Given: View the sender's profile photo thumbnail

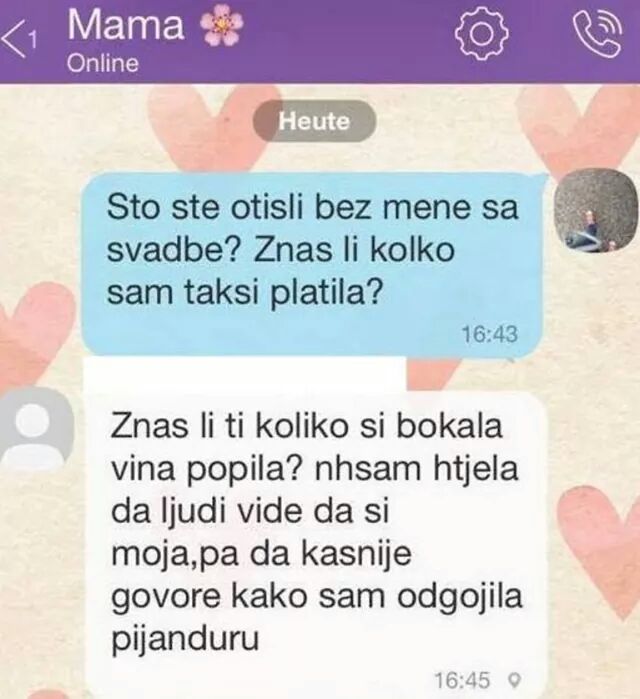Looking at the screenshot, I should point(595,212).
